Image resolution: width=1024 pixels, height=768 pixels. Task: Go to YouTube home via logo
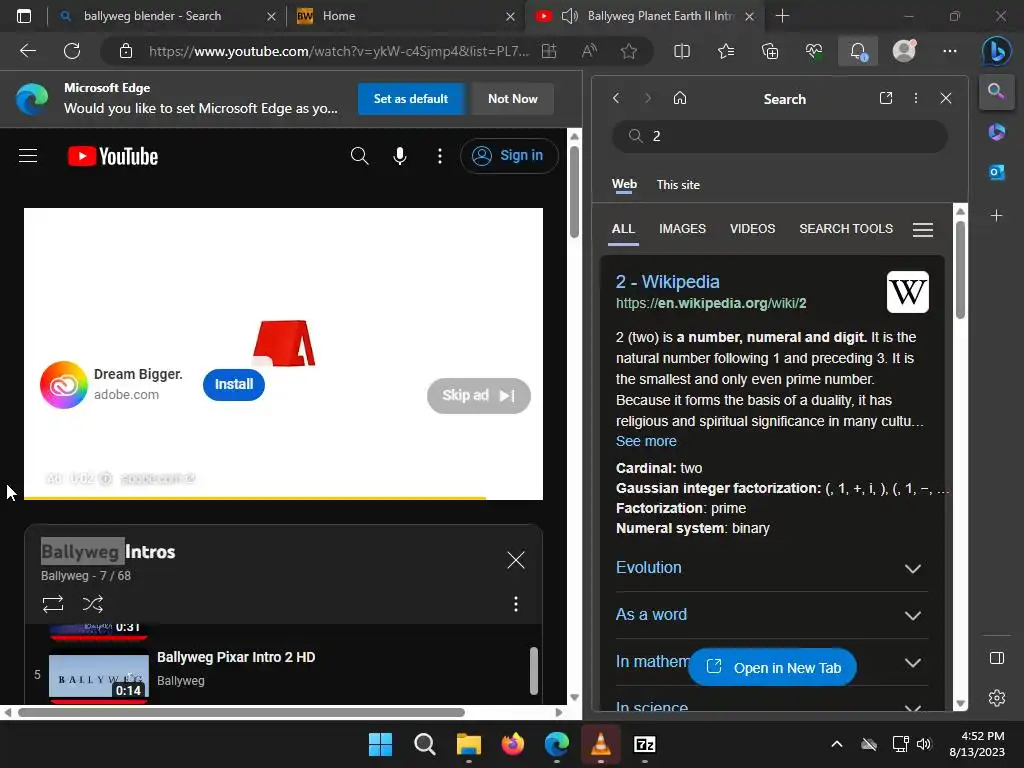point(113,156)
